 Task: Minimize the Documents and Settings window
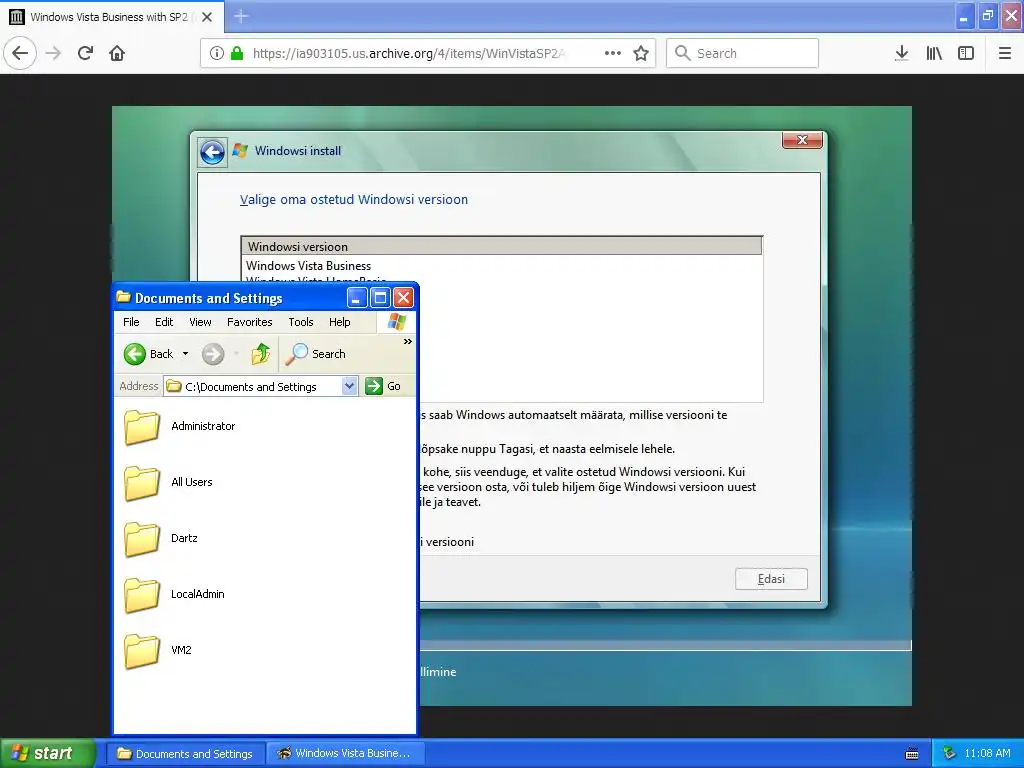click(x=357, y=298)
